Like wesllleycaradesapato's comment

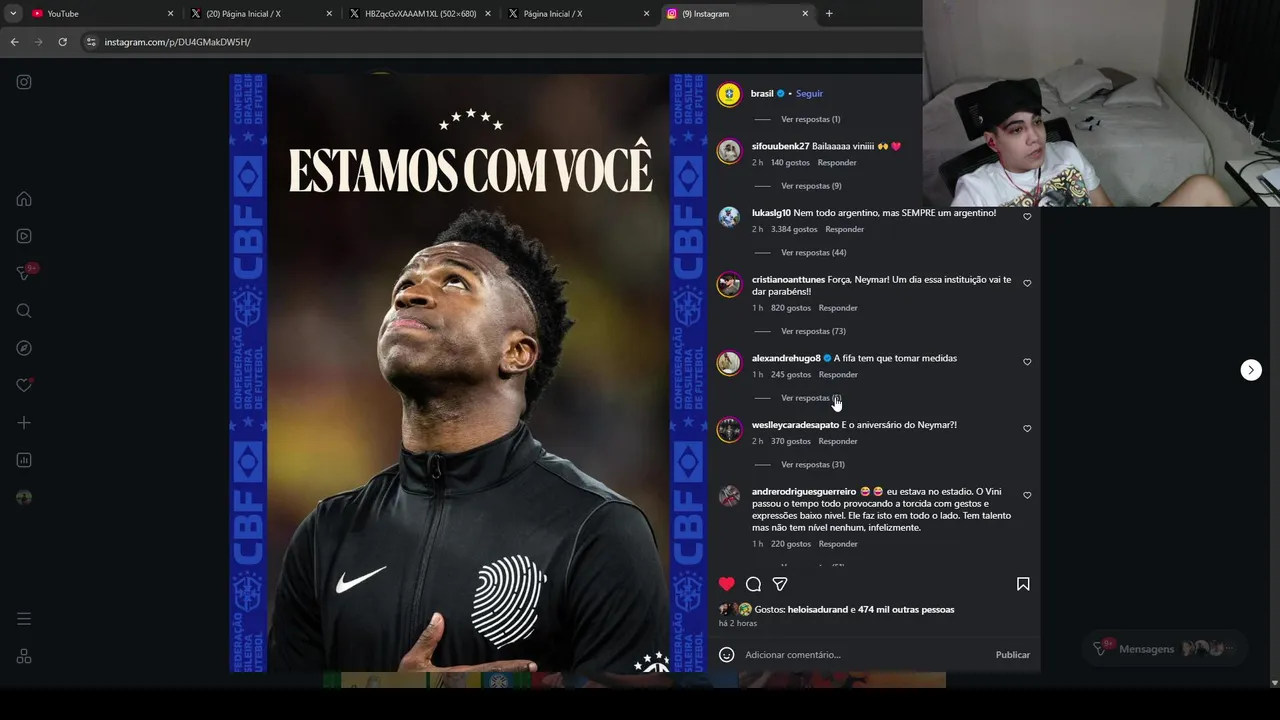coord(1027,429)
